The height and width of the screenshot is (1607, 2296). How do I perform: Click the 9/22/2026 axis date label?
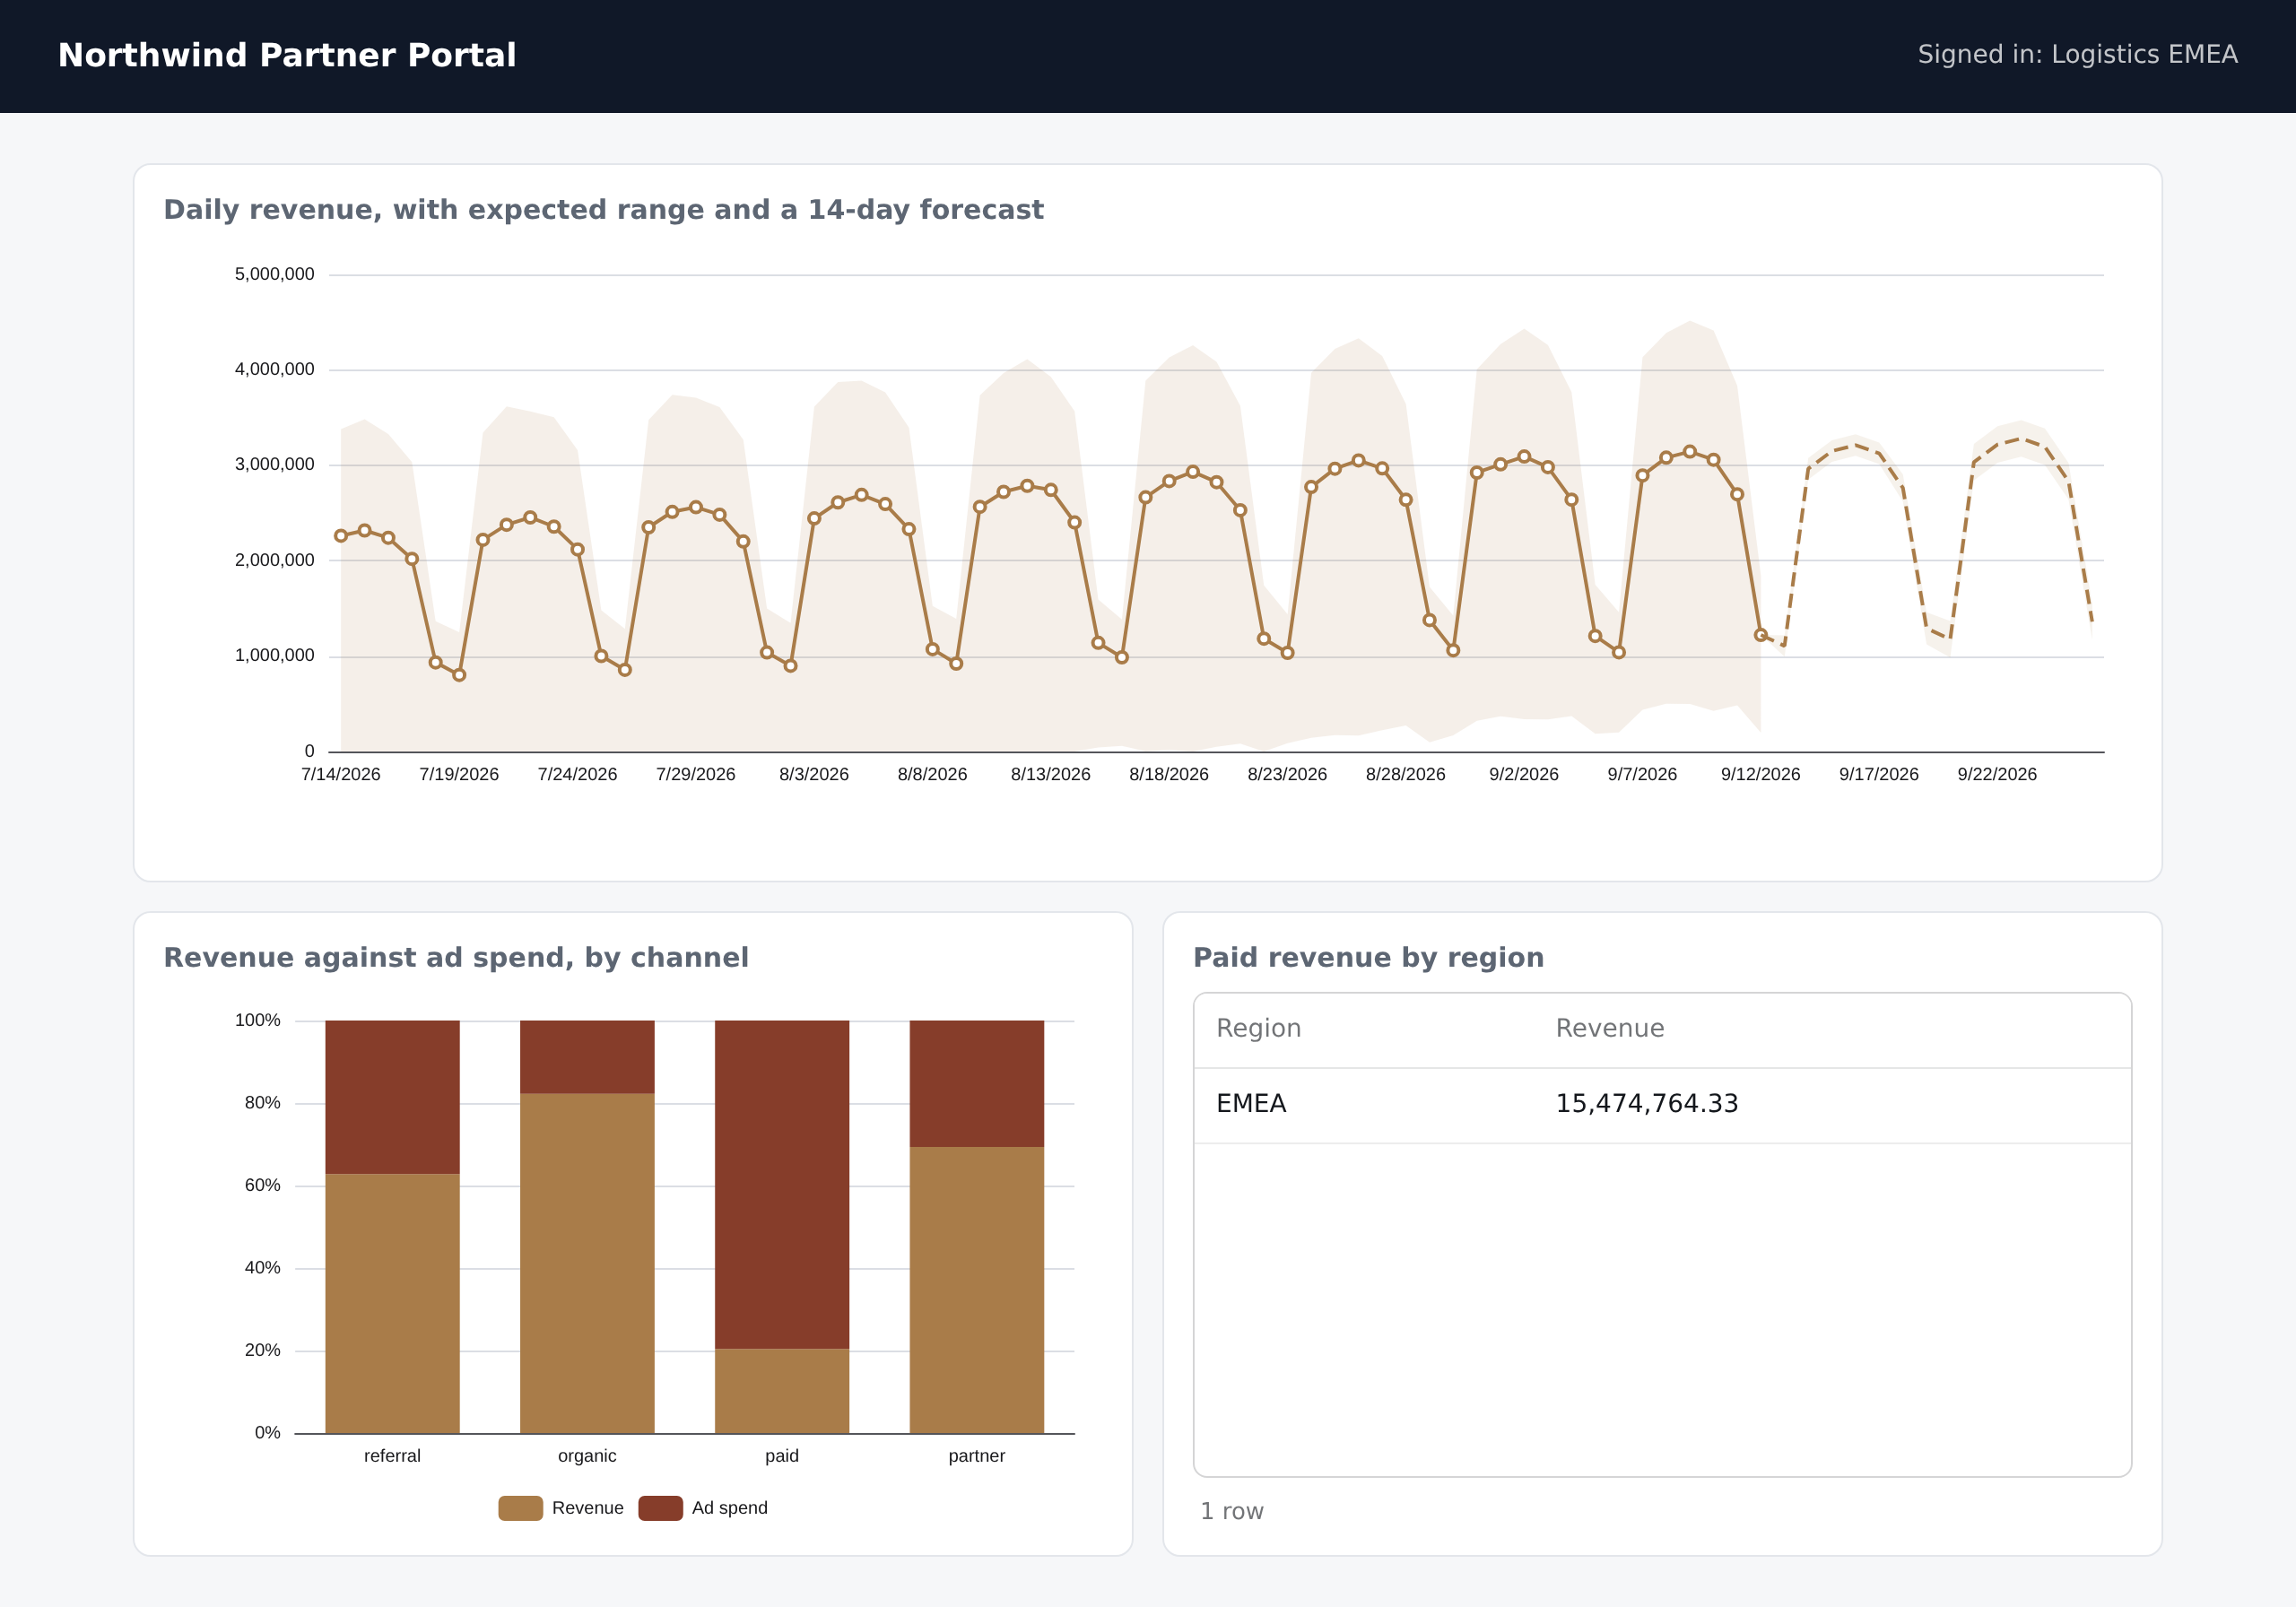tap(1997, 774)
